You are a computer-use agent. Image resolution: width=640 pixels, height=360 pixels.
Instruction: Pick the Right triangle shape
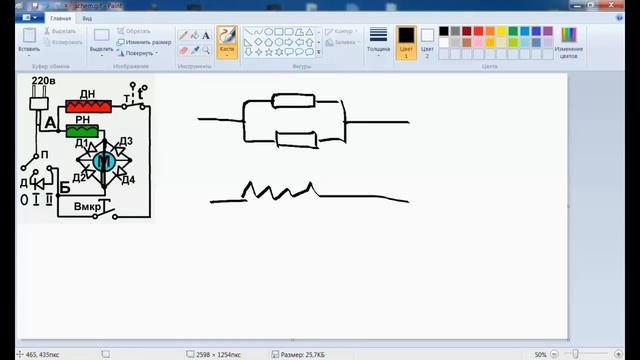(x=248, y=42)
